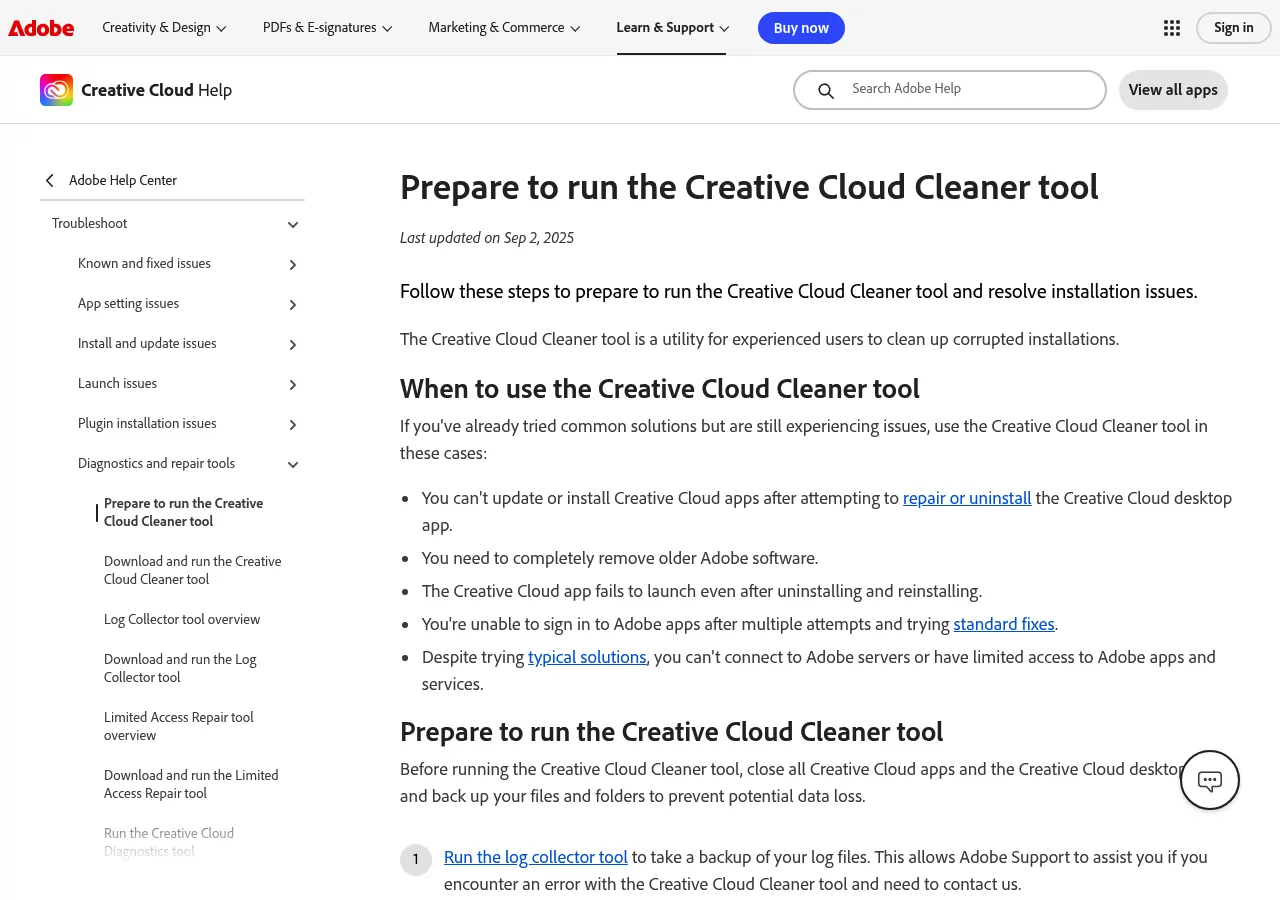Screen dimensions: 1280x900
Task: Click the Prepare to run the Creative Cloud Cleaner tool page title
Action: (749, 187)
